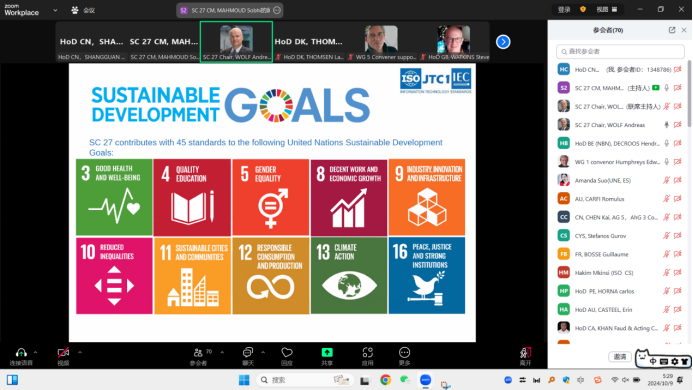Click the Windows taskbar search box

[x=305, y=380]
